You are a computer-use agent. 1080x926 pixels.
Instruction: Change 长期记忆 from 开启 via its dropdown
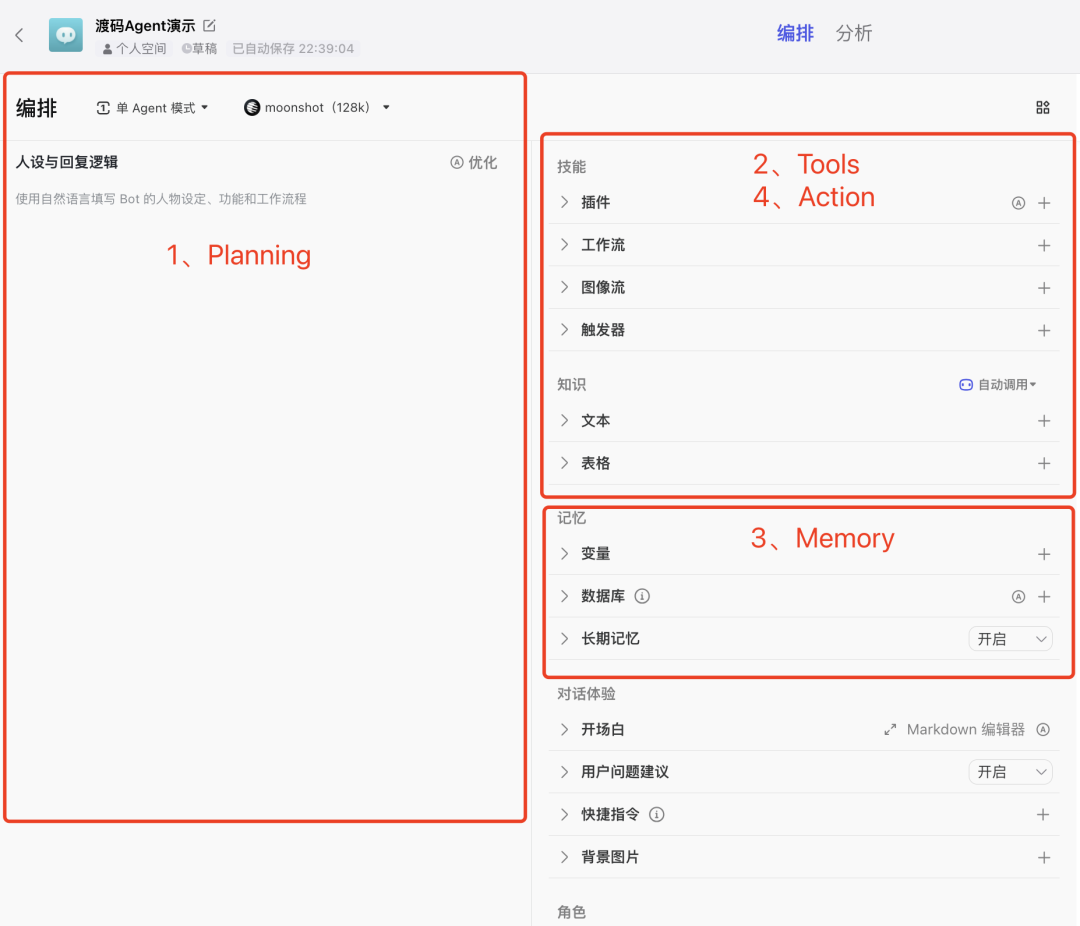[x=1010, y=638]
